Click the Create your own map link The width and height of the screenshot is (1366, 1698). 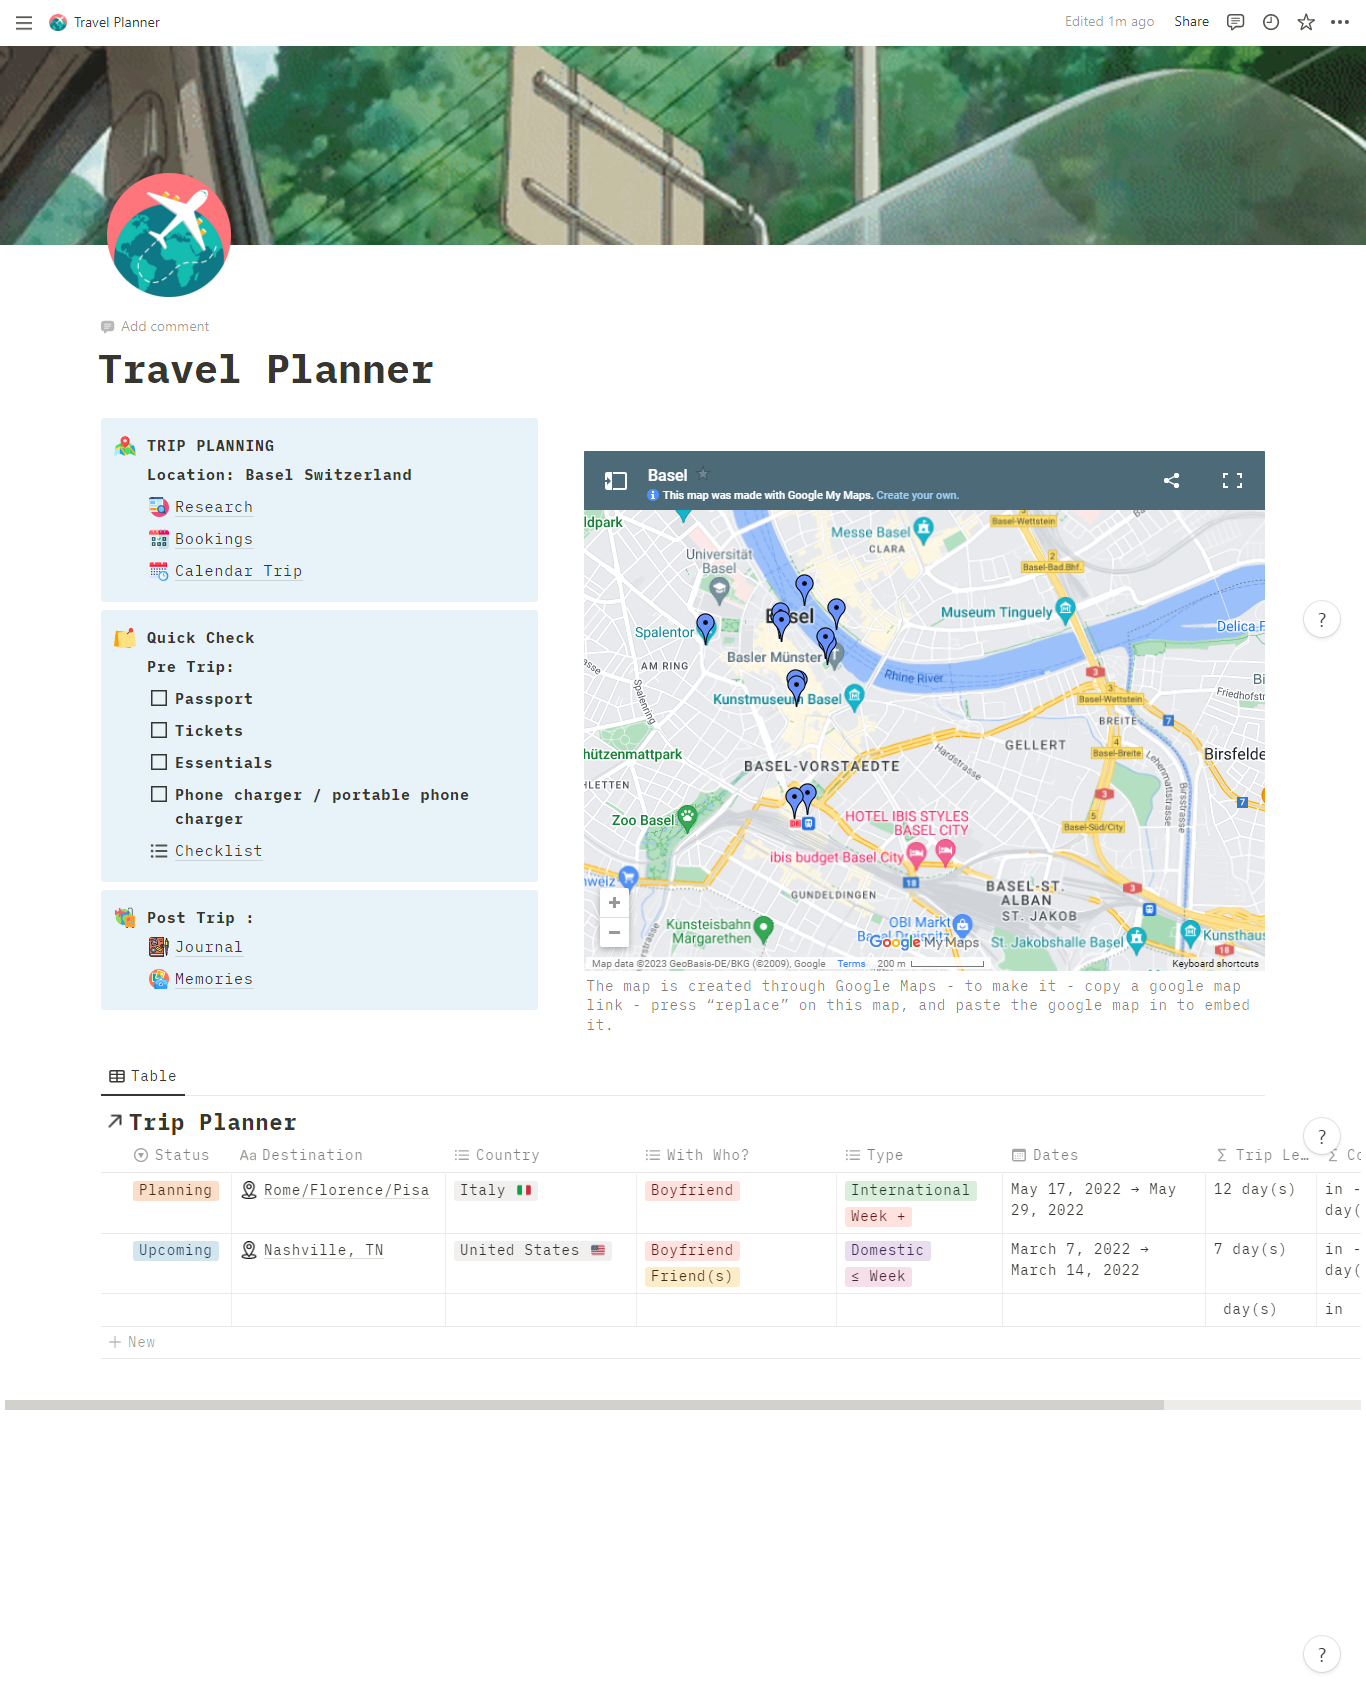tap(917, 495)
